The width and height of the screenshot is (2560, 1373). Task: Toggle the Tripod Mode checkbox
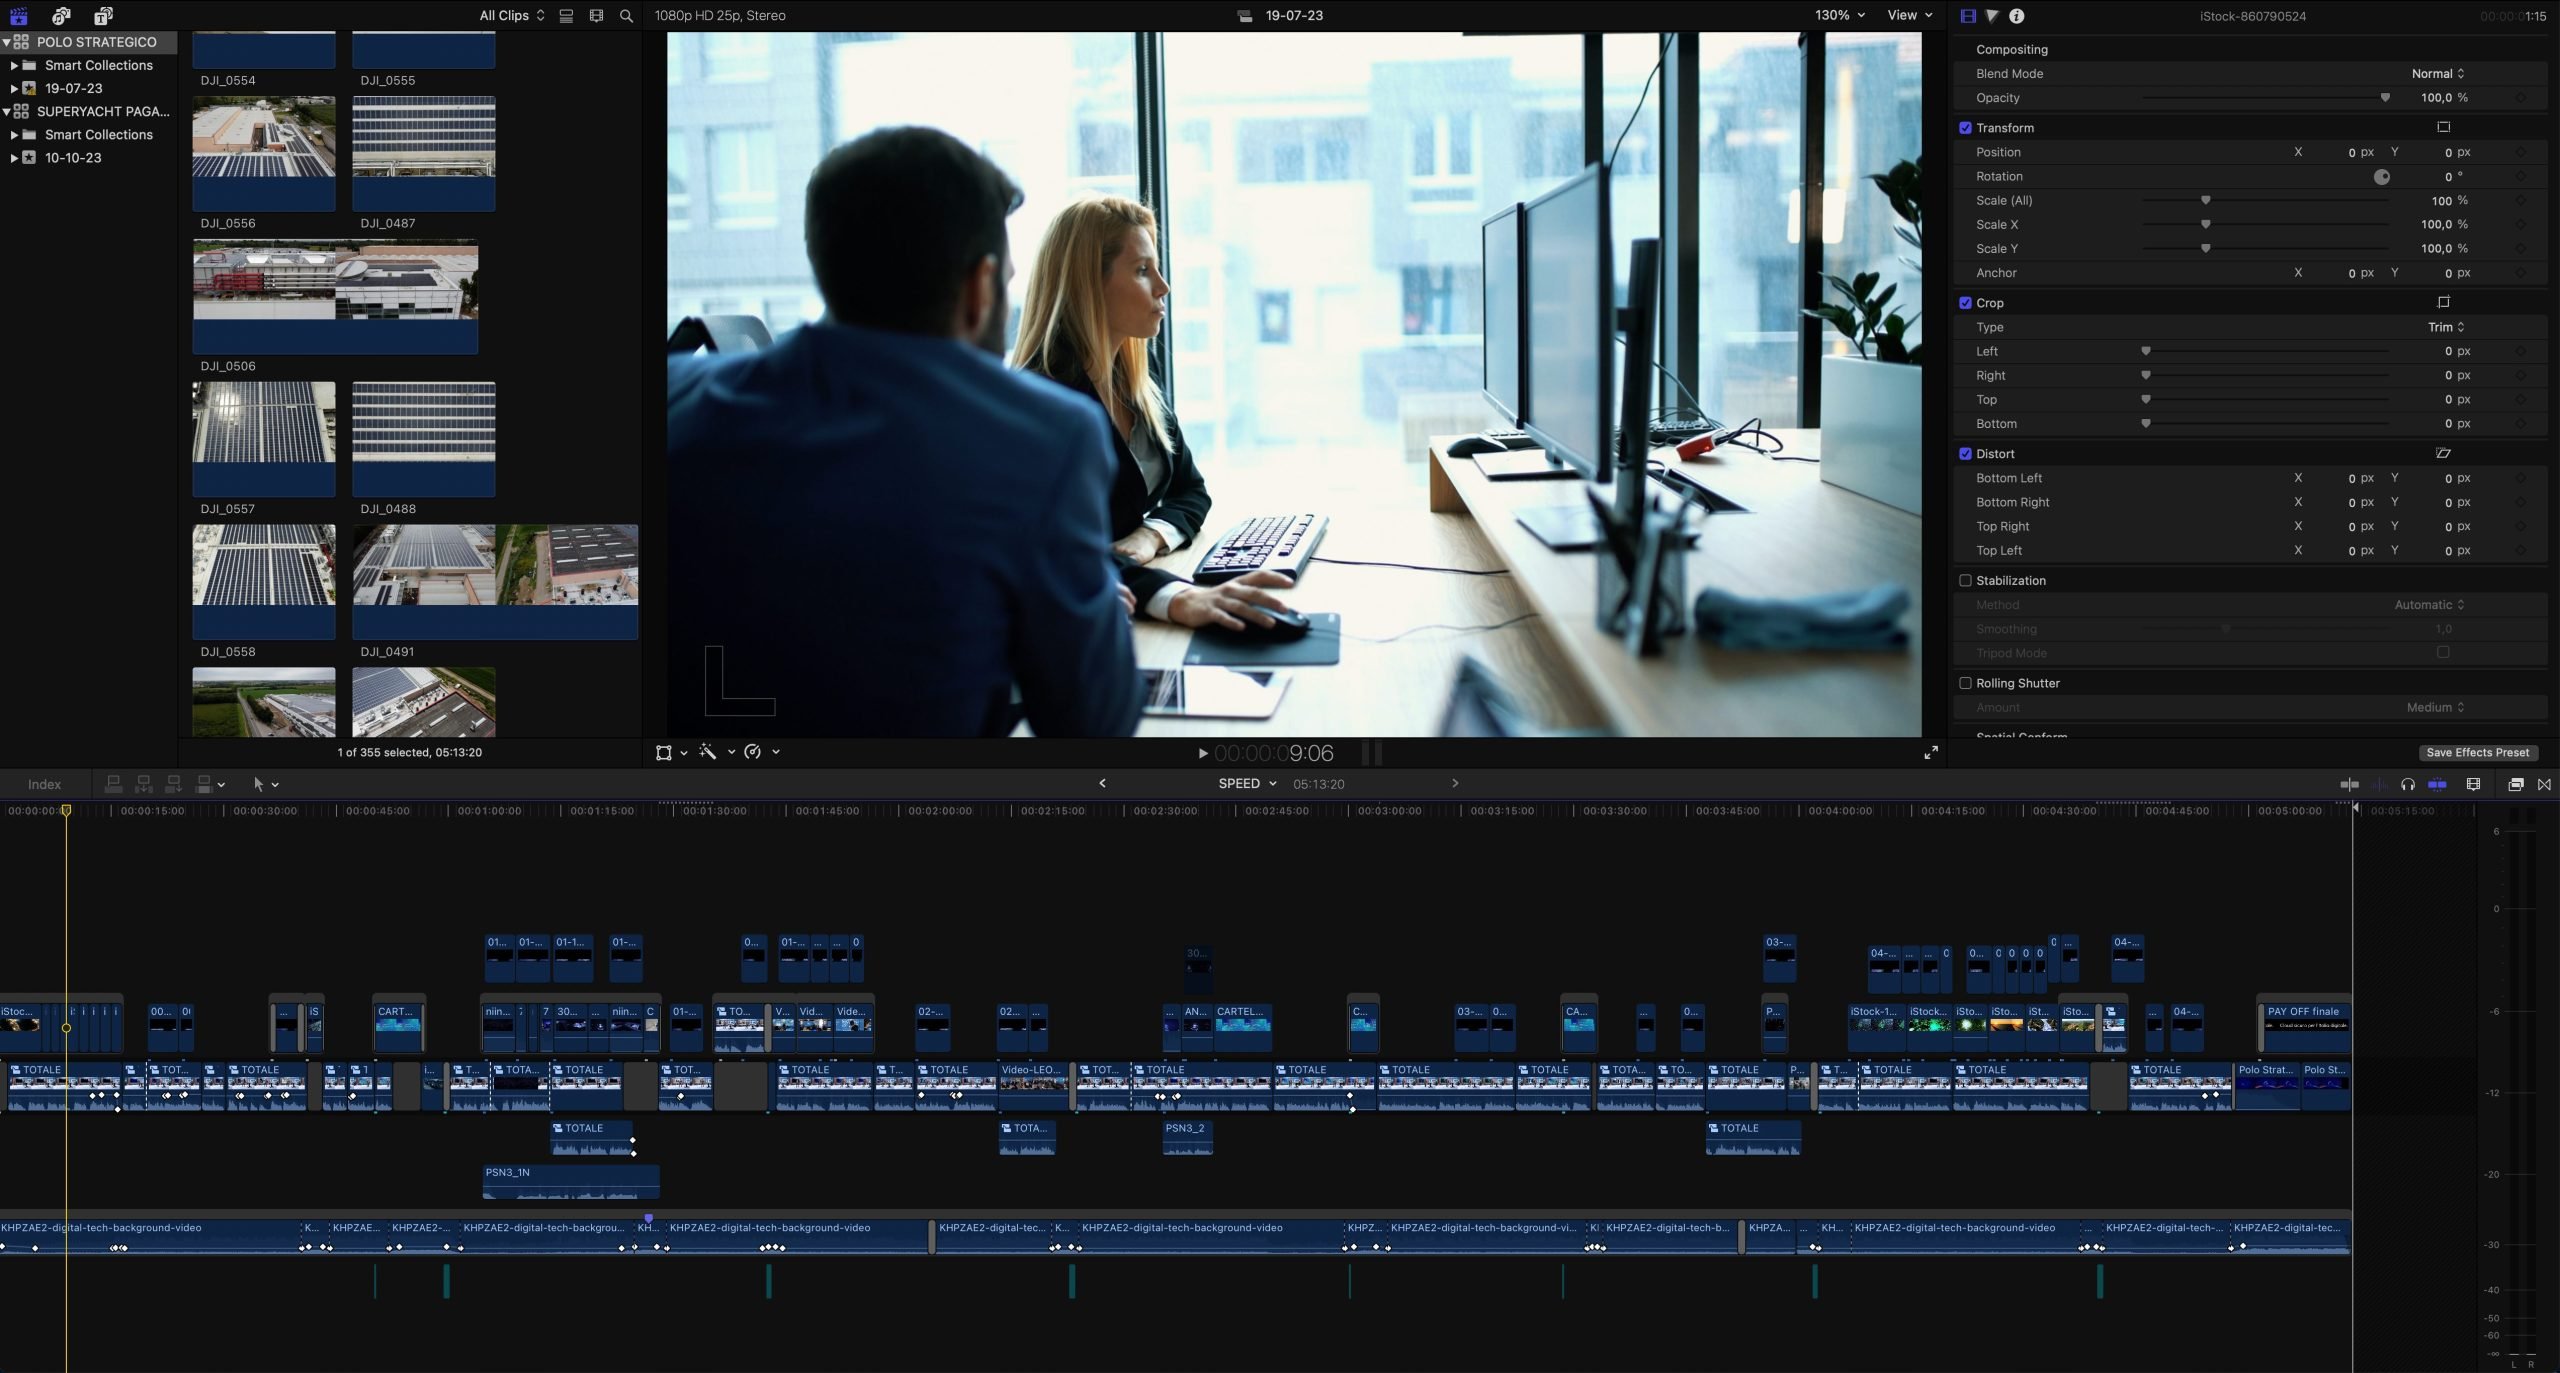click(x=2443, y=652)
